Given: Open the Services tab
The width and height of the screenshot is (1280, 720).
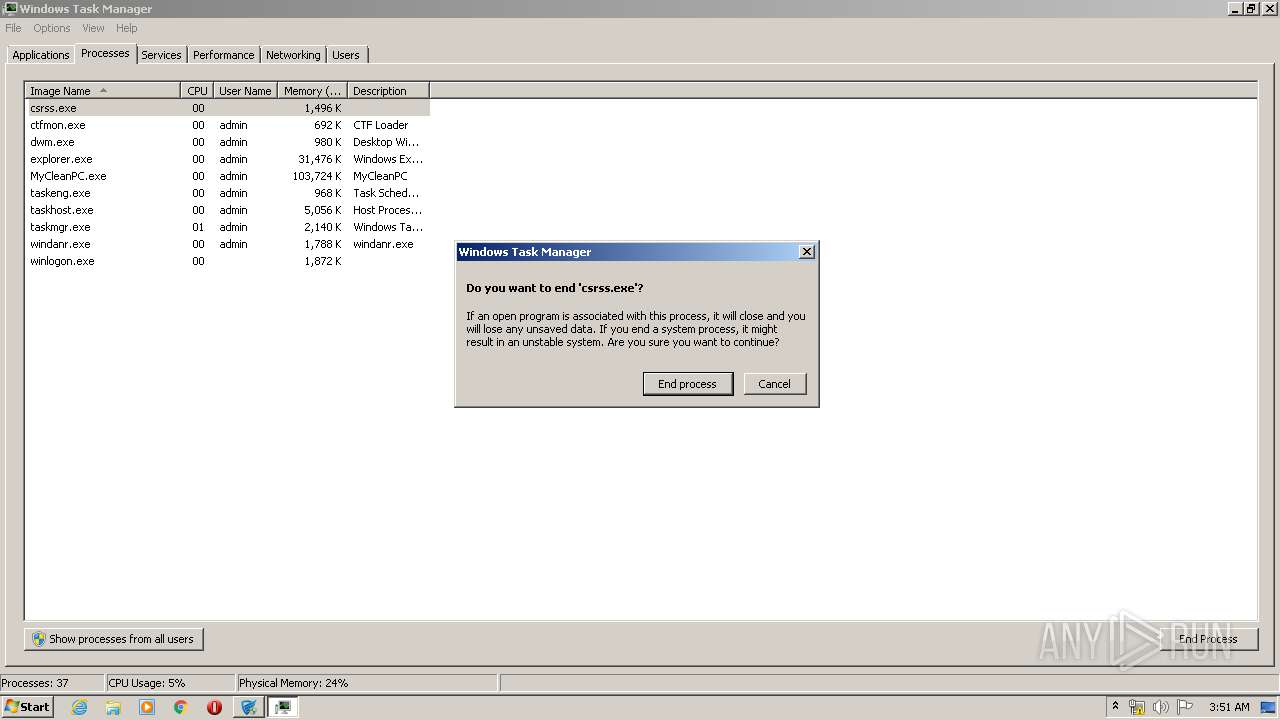Looking at the screenshot, I should (161, 55).
